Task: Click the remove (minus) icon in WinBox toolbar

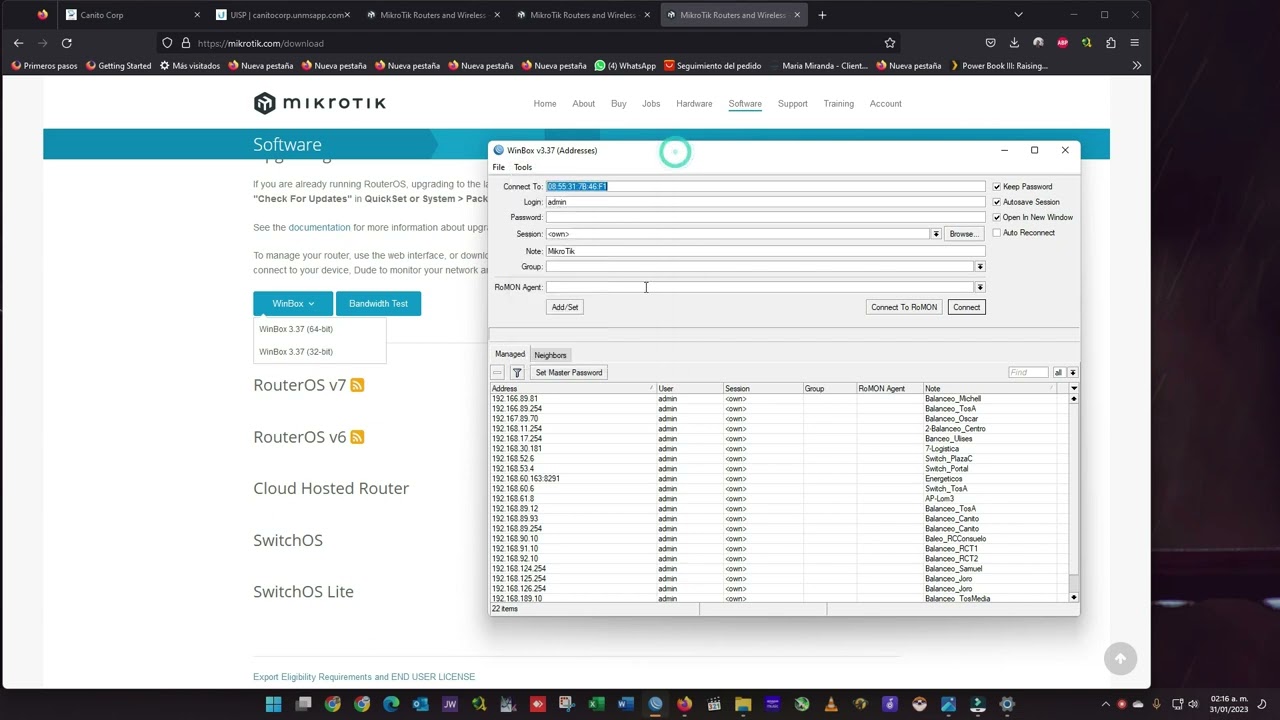Action: (497, 372)
